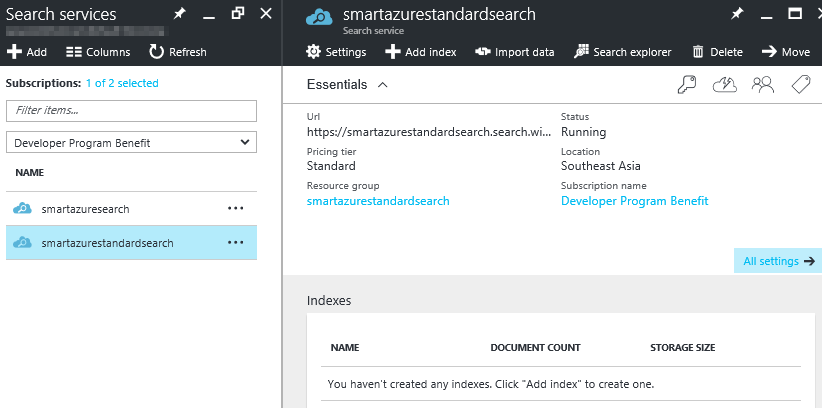Click the Filter items input field
Viewport: 822px width, 408px height.
pos(132,111)
